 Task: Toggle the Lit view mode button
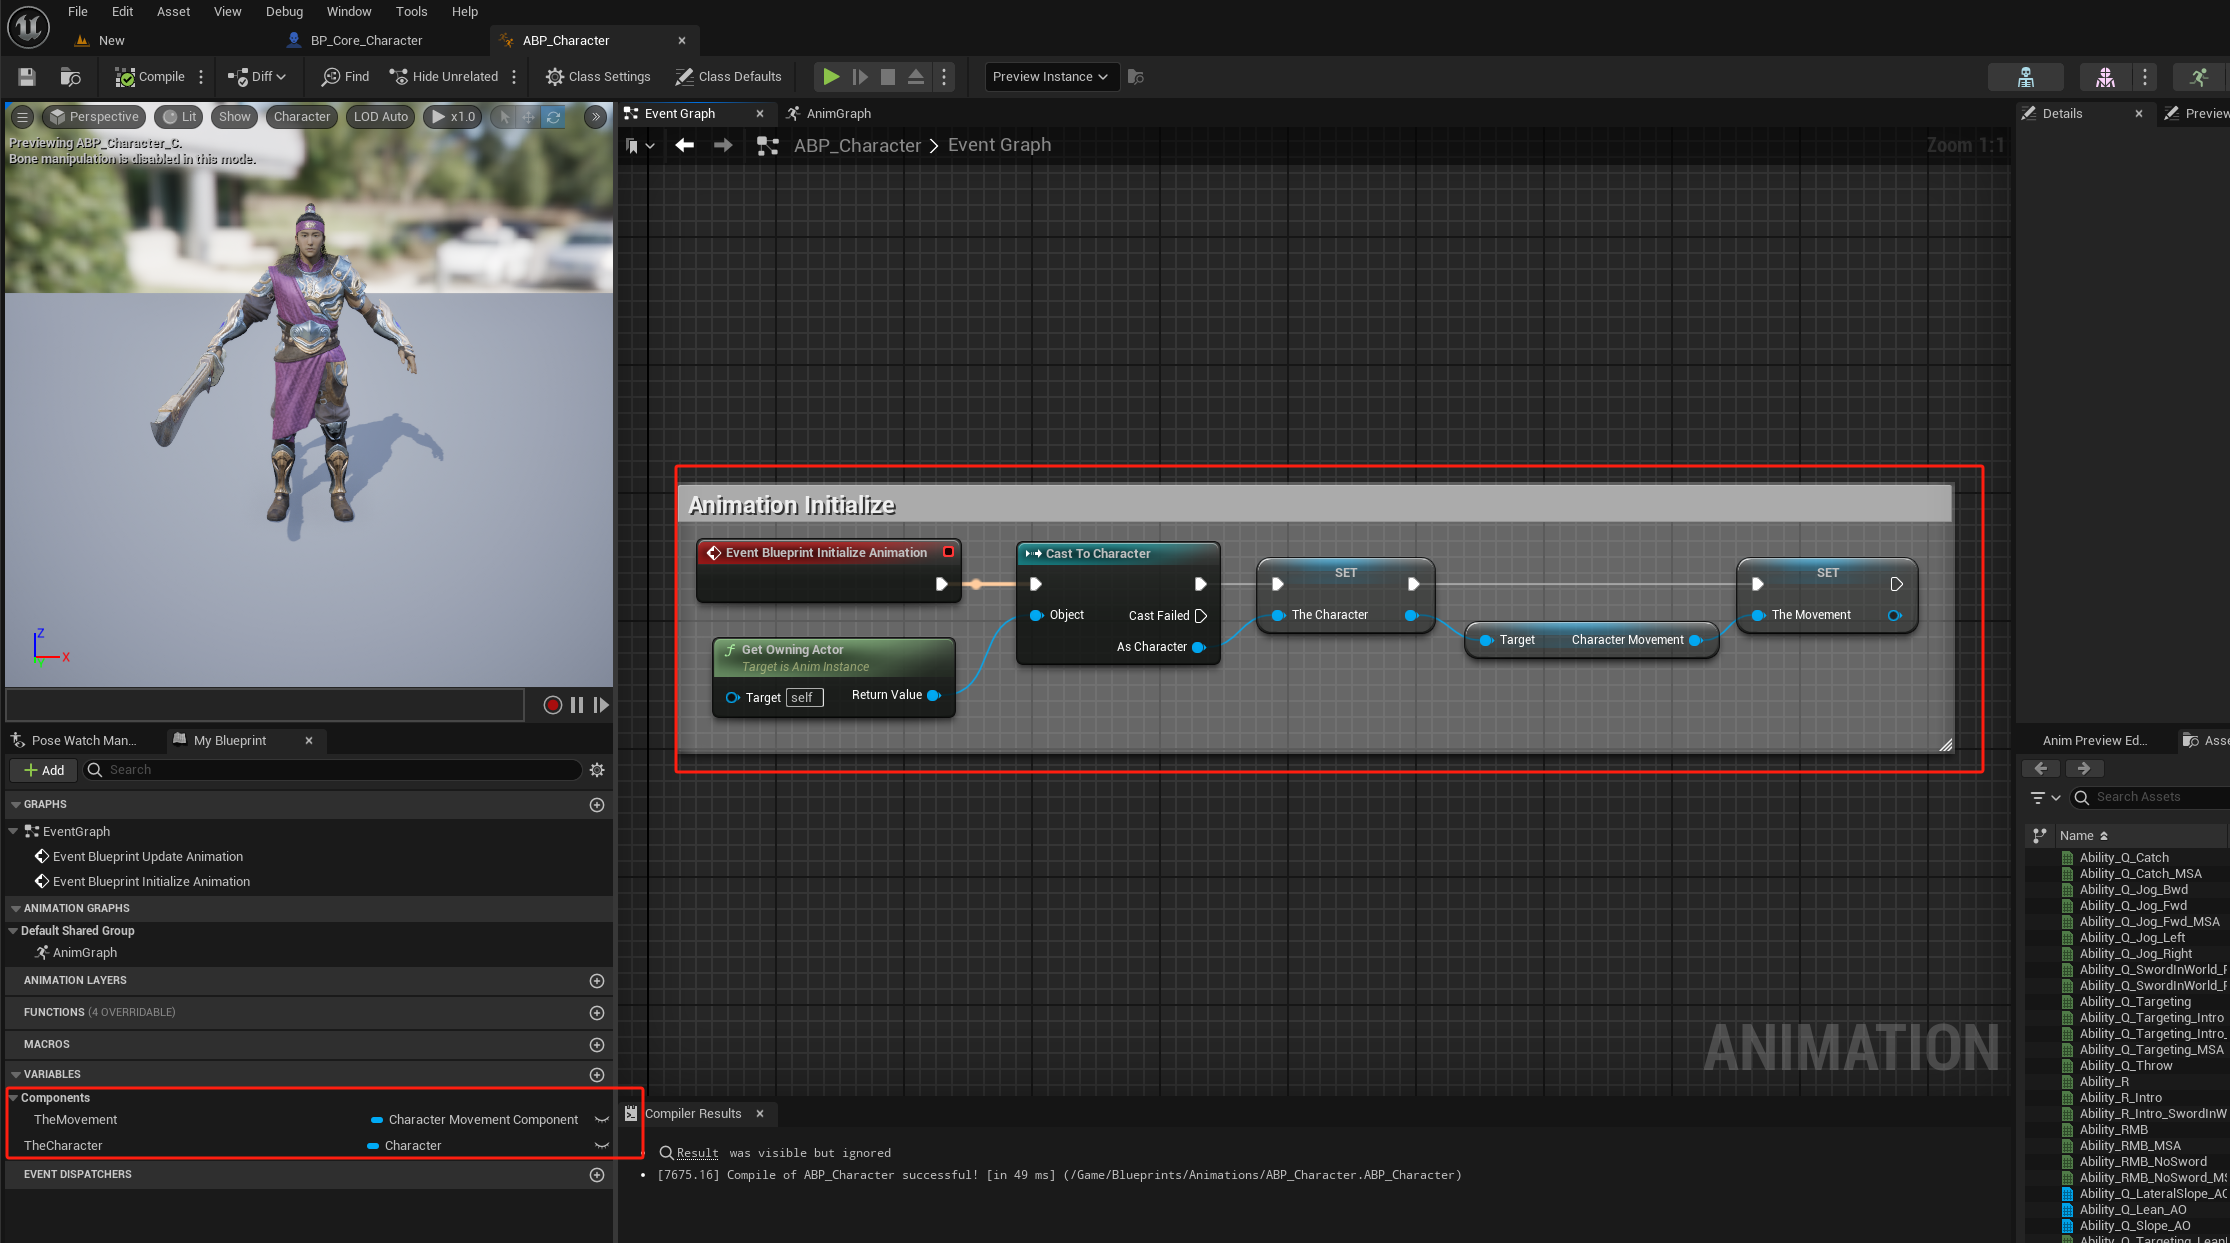click(180, 117)
